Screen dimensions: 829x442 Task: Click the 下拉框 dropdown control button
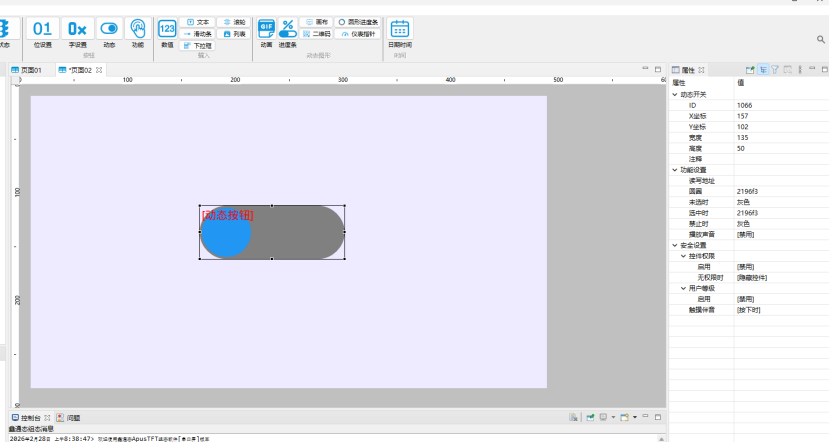[x=197, y=45]
